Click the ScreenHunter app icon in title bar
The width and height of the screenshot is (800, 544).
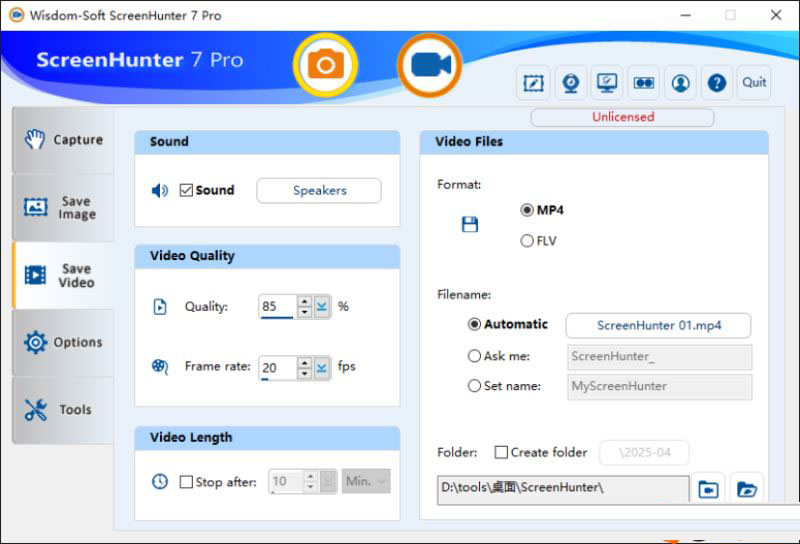pos(16,15)
